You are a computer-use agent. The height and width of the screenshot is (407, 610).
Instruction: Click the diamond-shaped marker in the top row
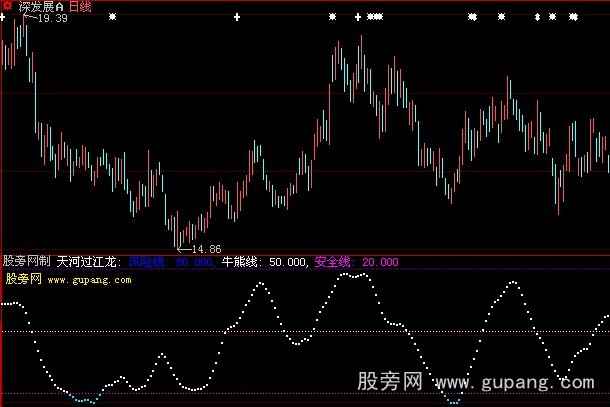(537, 17)
